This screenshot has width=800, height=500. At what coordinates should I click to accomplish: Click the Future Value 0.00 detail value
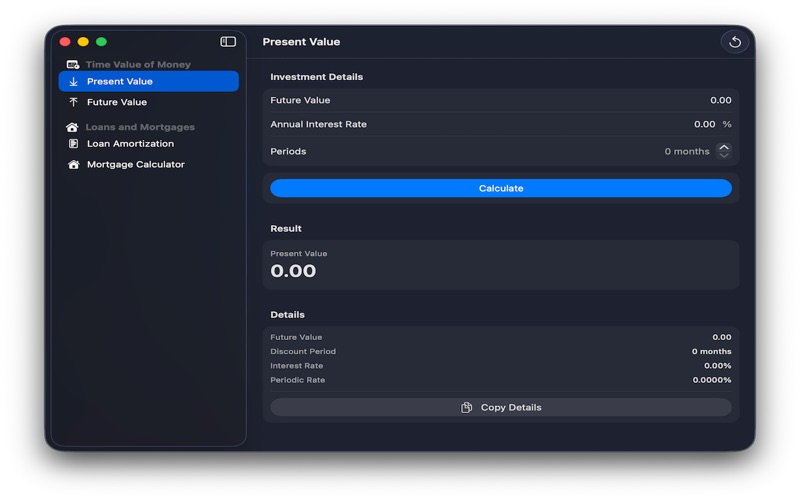(x=721, y=337)
